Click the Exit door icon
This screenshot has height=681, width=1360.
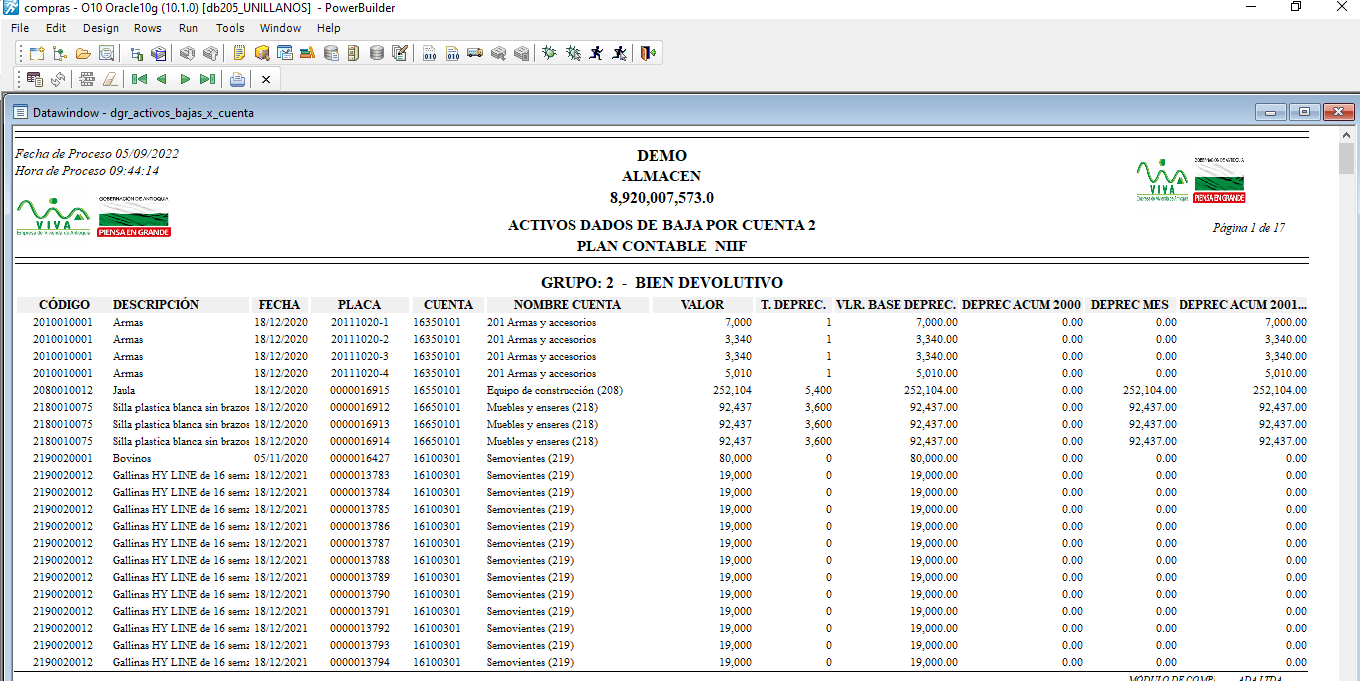tap(648, 53)
